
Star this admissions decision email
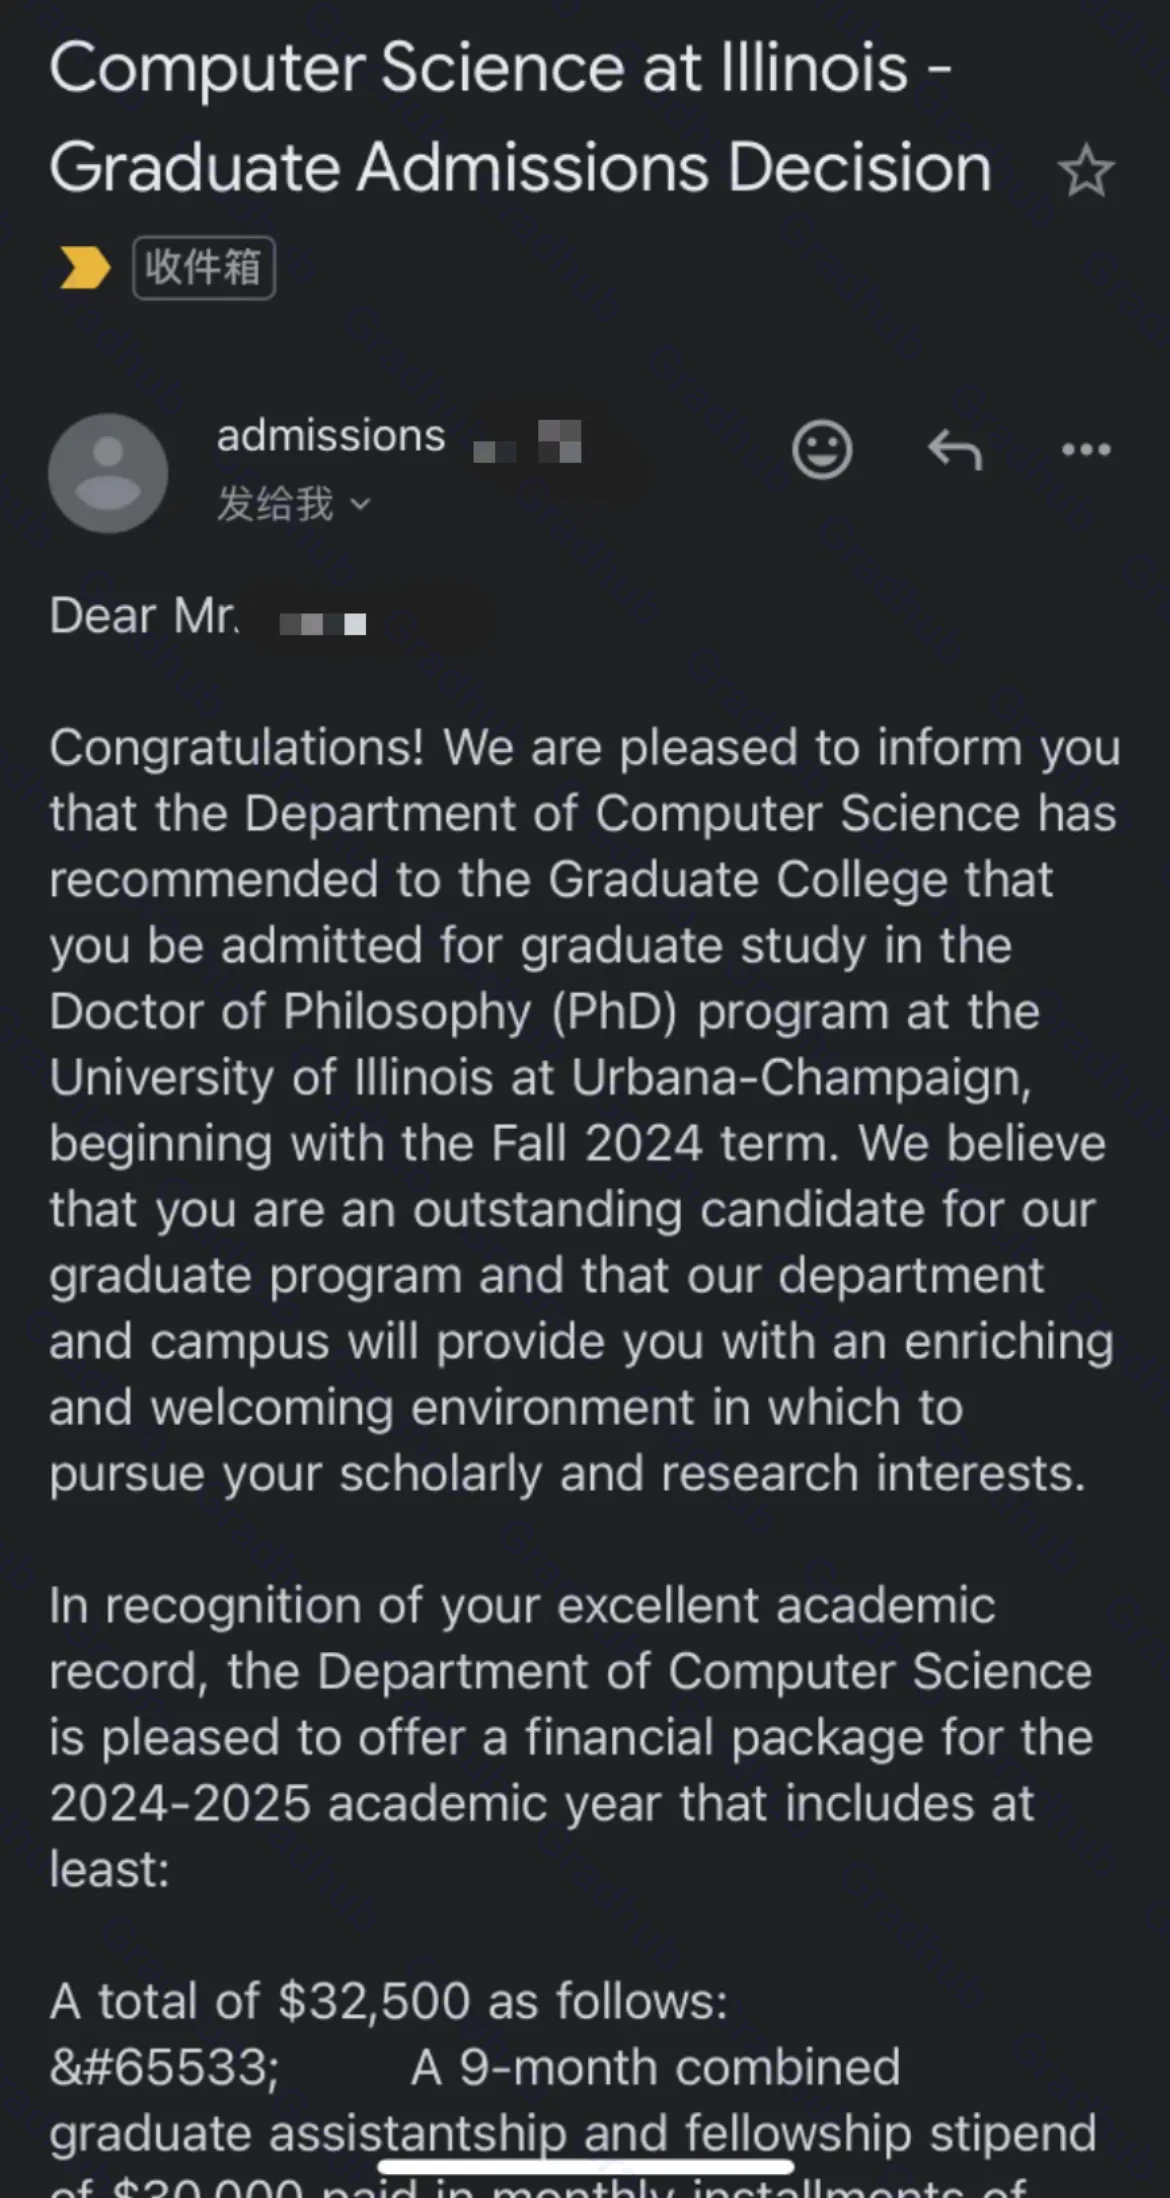click(x=1085, y=171)
